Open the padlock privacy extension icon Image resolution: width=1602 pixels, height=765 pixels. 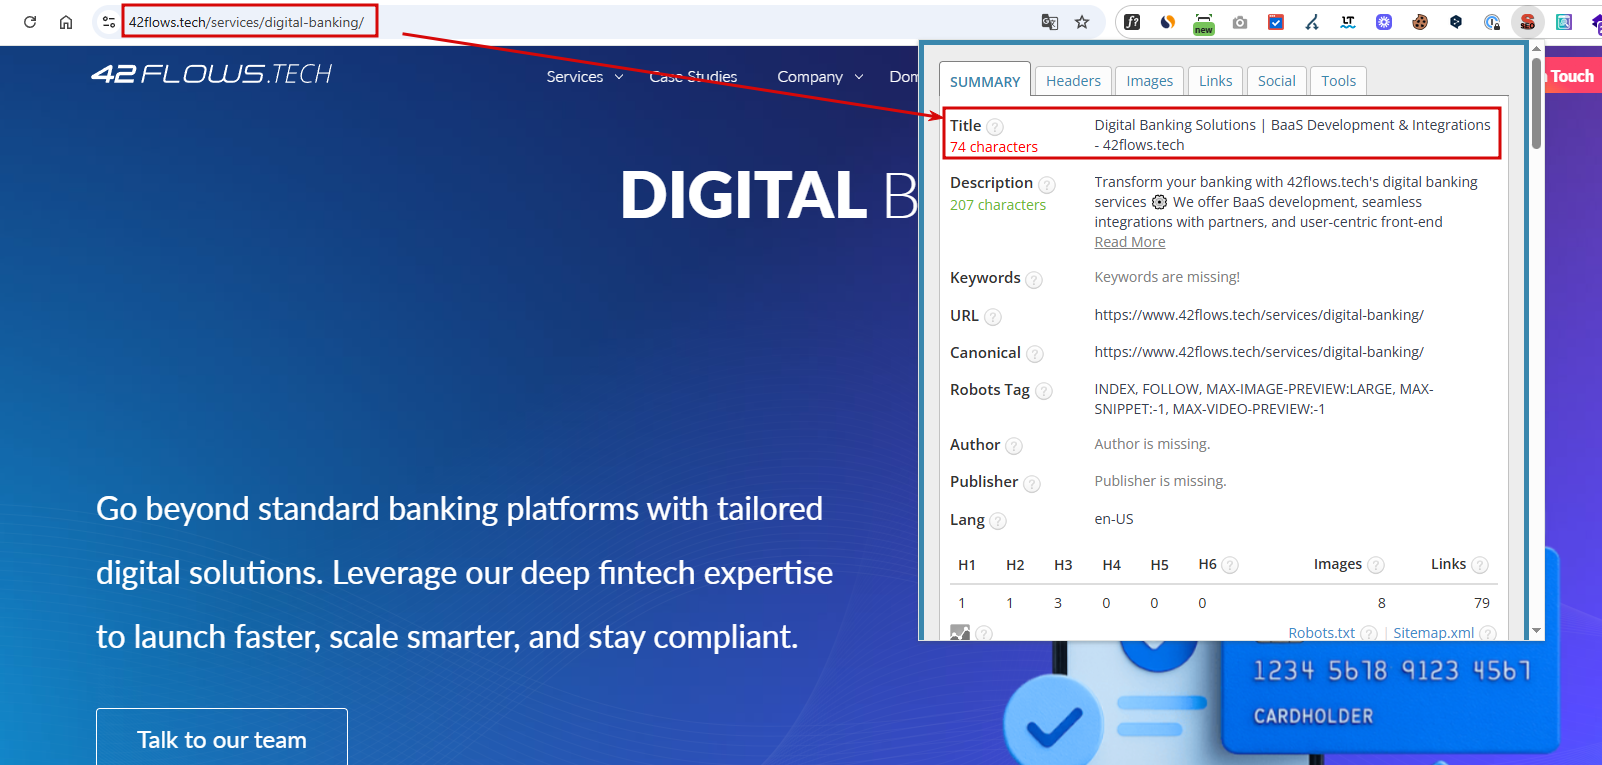1492,22
